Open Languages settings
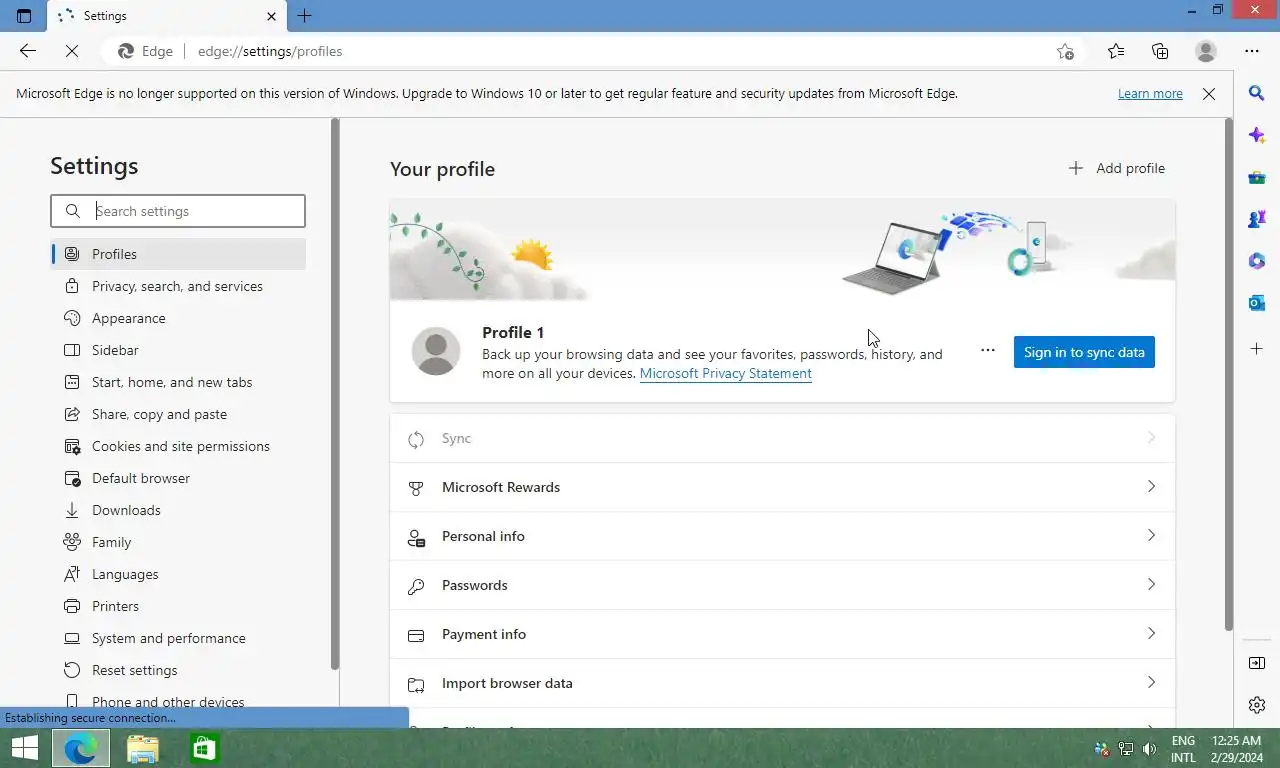Image resolution: width=1280 pixels, height=768 pixels. (178, 574)
